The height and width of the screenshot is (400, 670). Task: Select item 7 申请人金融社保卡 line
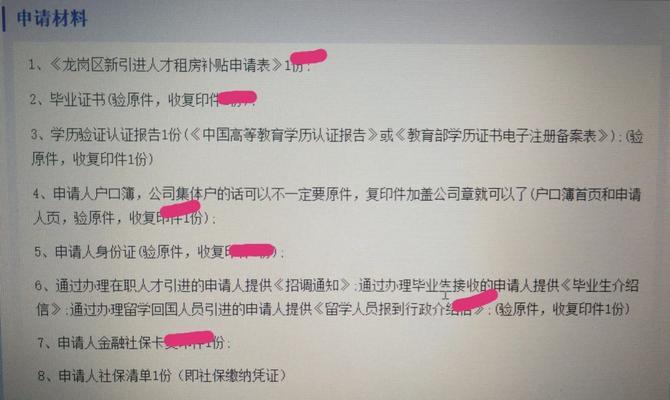click(133, 343)
